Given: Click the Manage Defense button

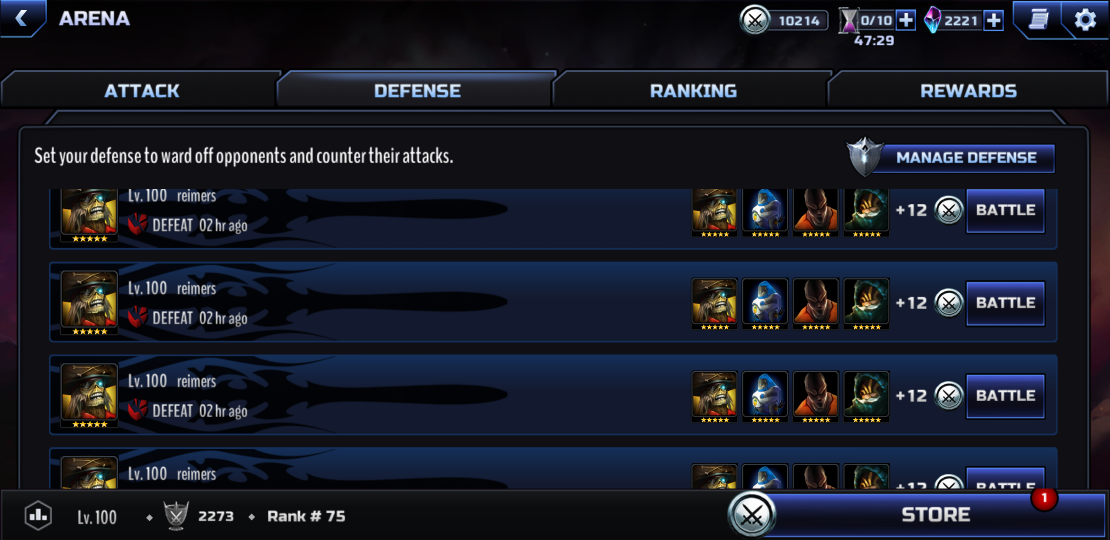Looking at the screenshot, I should (966, 158).
